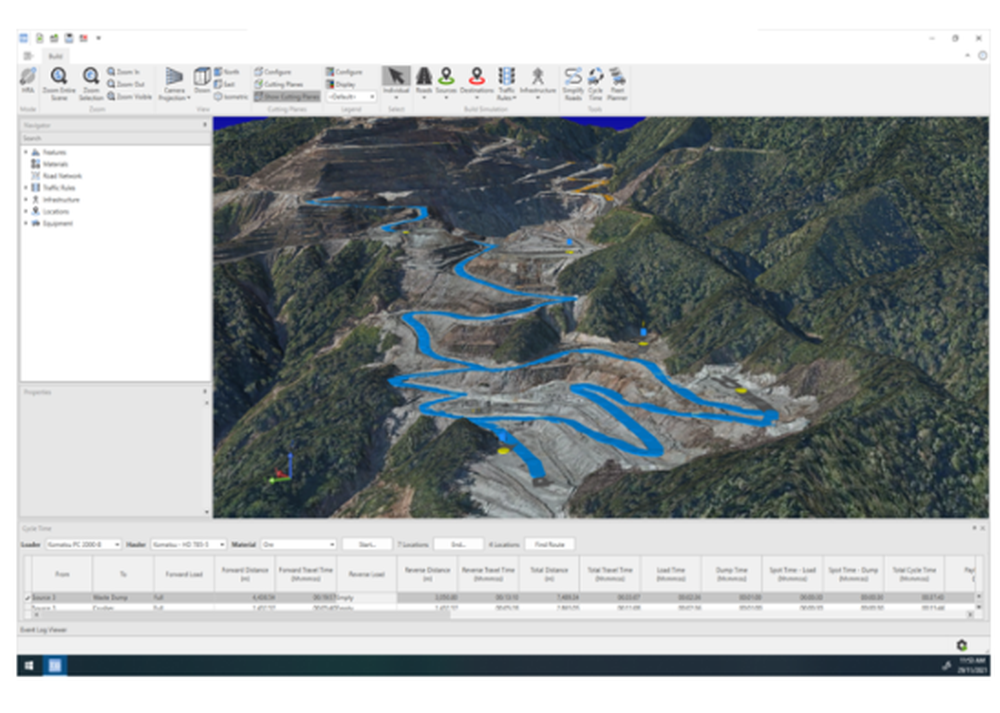
Task: Open the Infrastructure tool
Action: point(538,82)
